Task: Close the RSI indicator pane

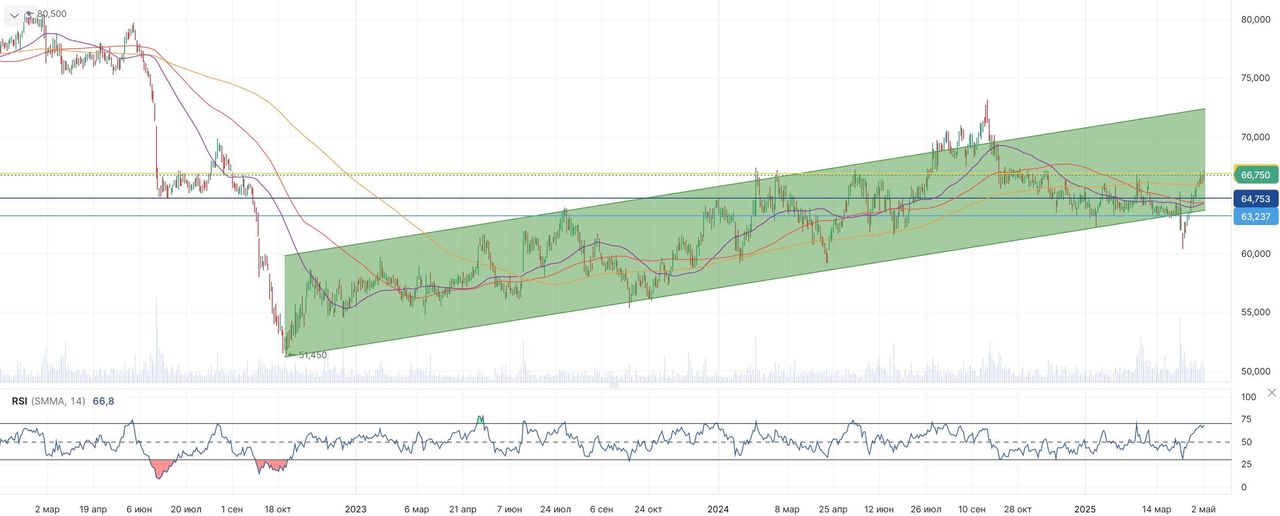Action: (x=1271, y=393)
